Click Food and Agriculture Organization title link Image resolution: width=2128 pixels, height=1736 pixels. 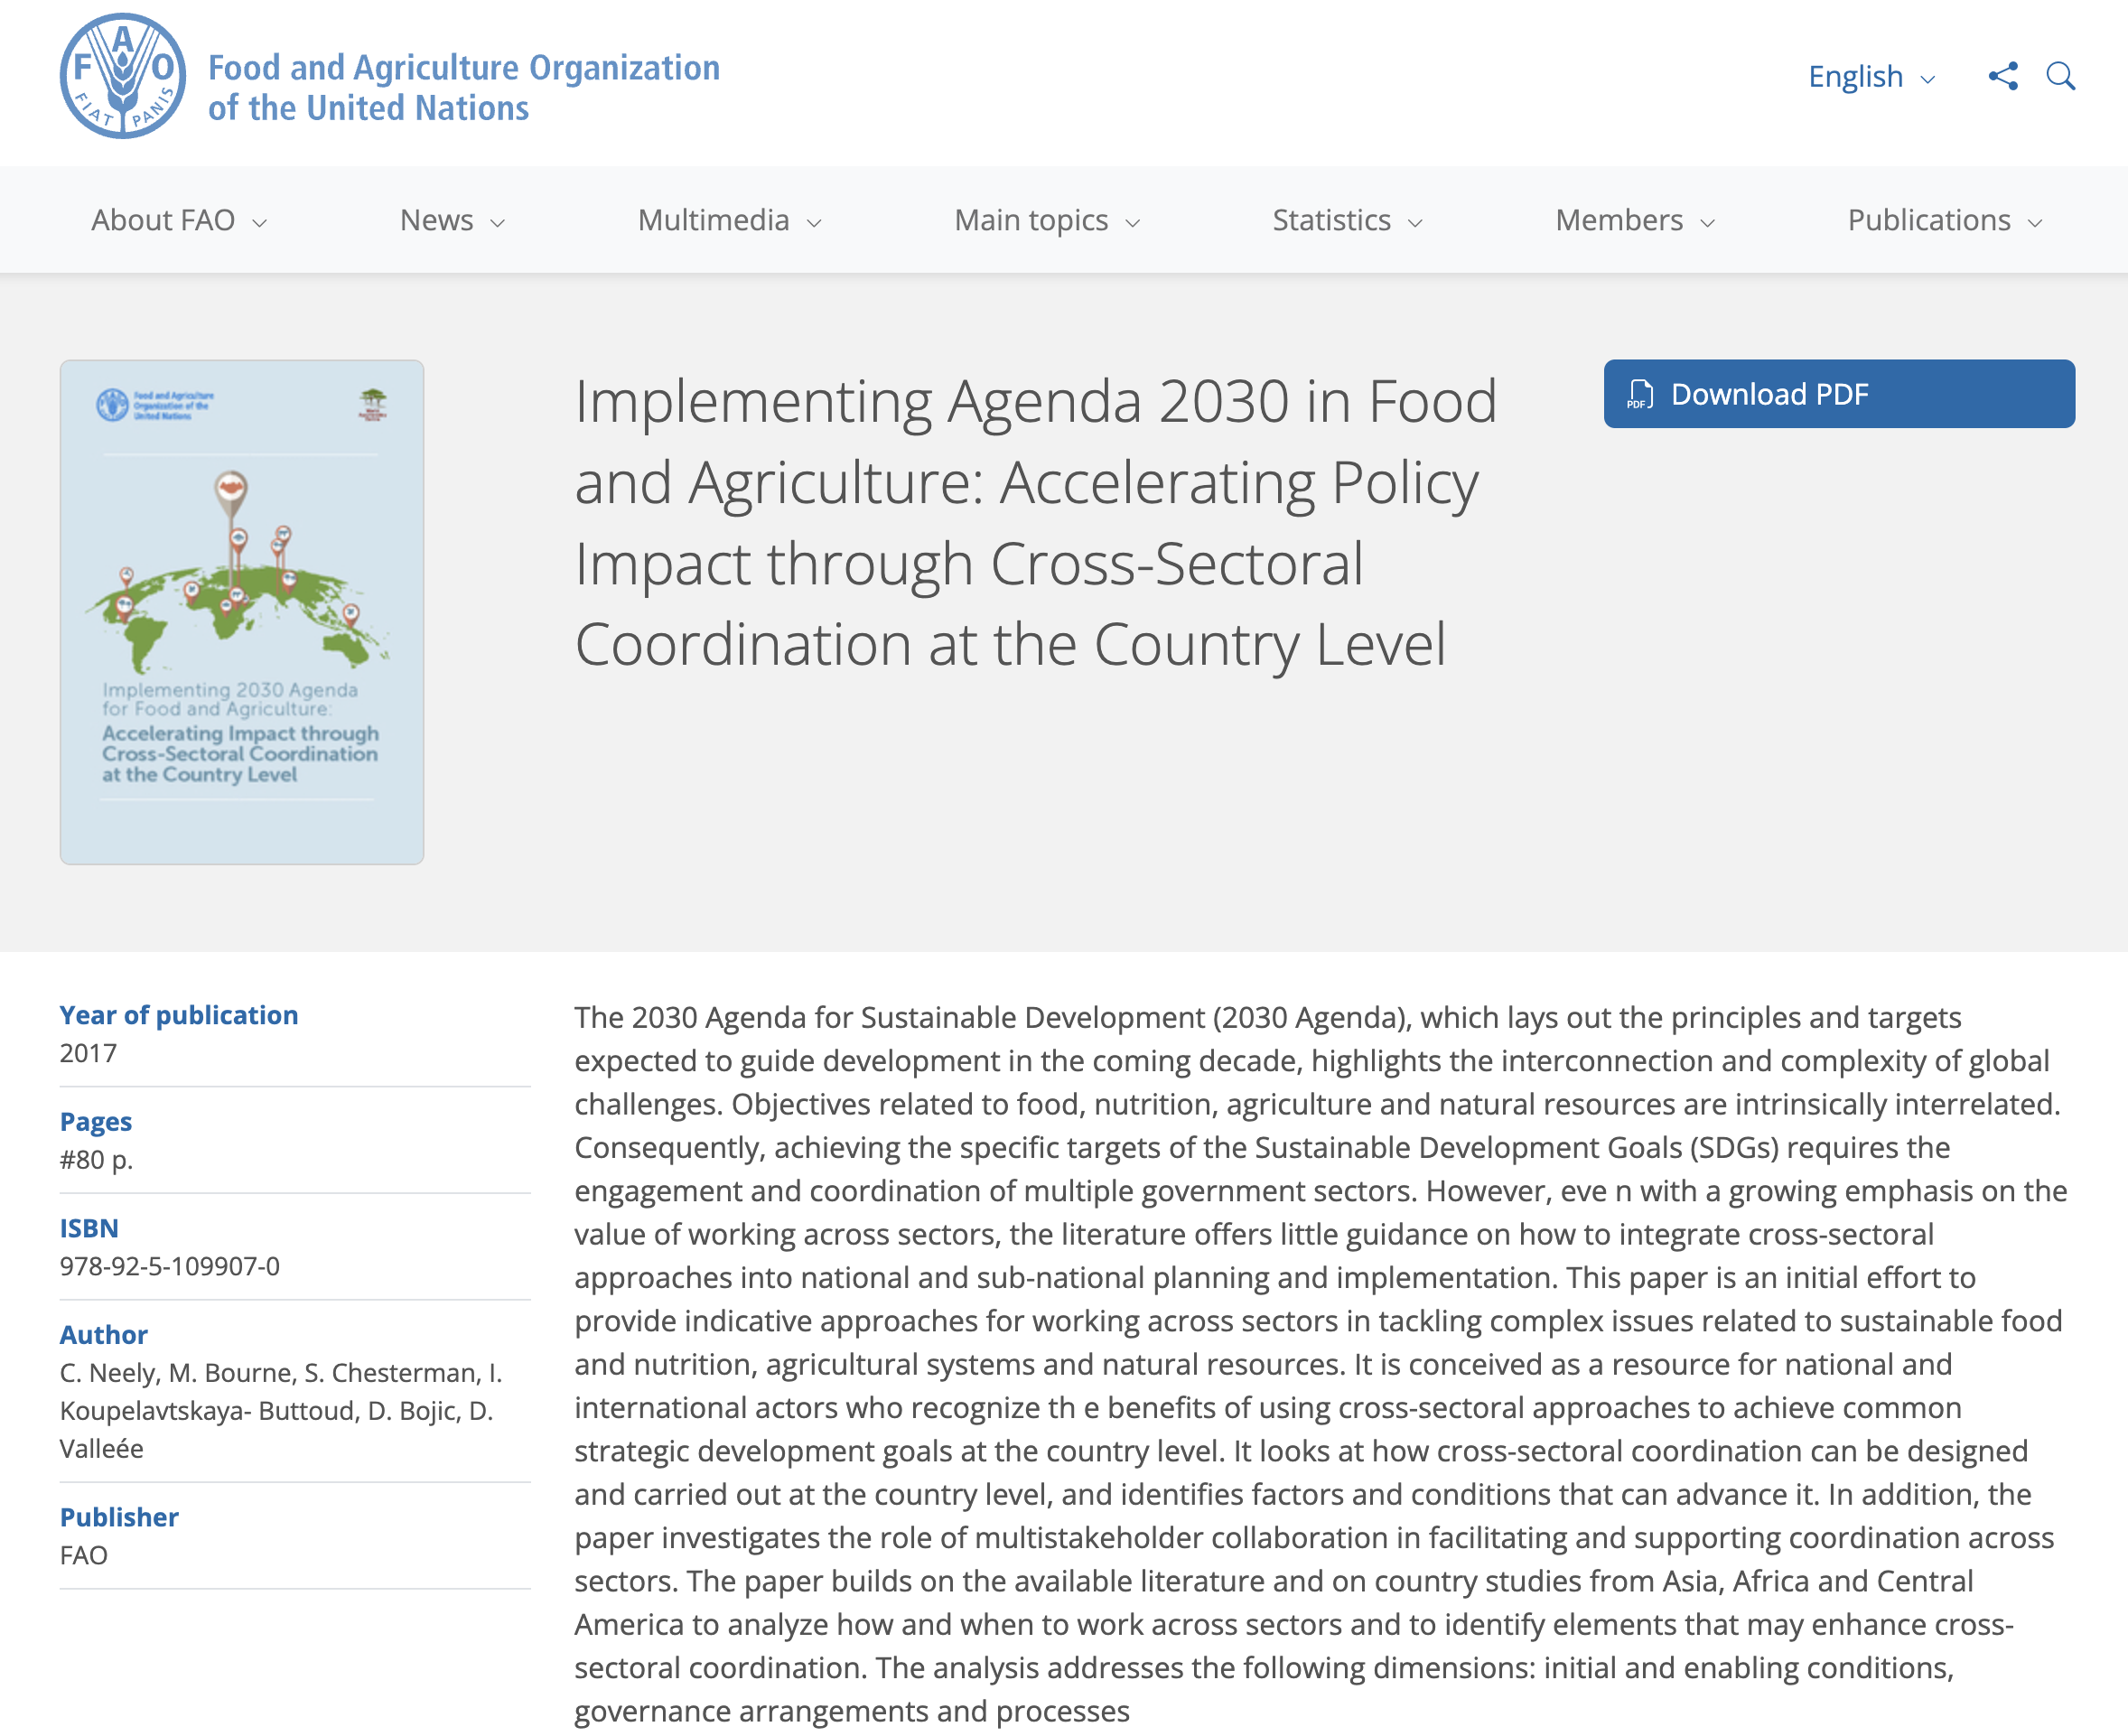tap(464, 88)
